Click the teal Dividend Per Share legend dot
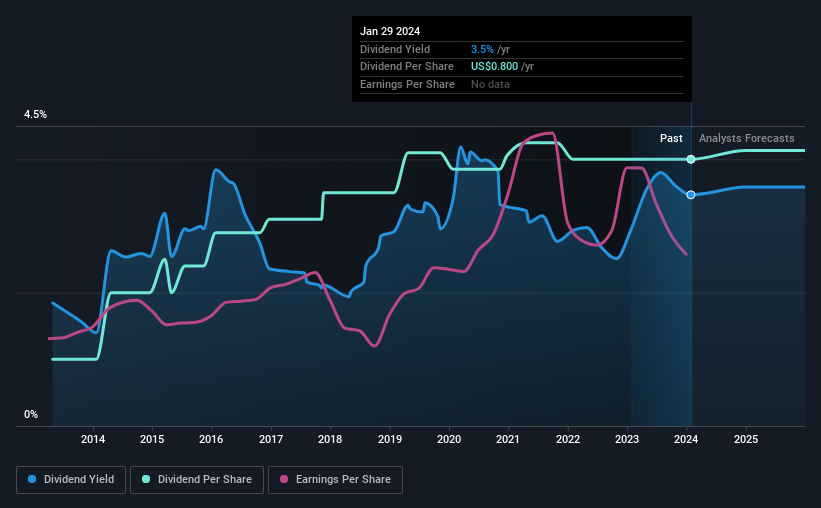Viewport: 821px width, 508px height. point(146,479)
